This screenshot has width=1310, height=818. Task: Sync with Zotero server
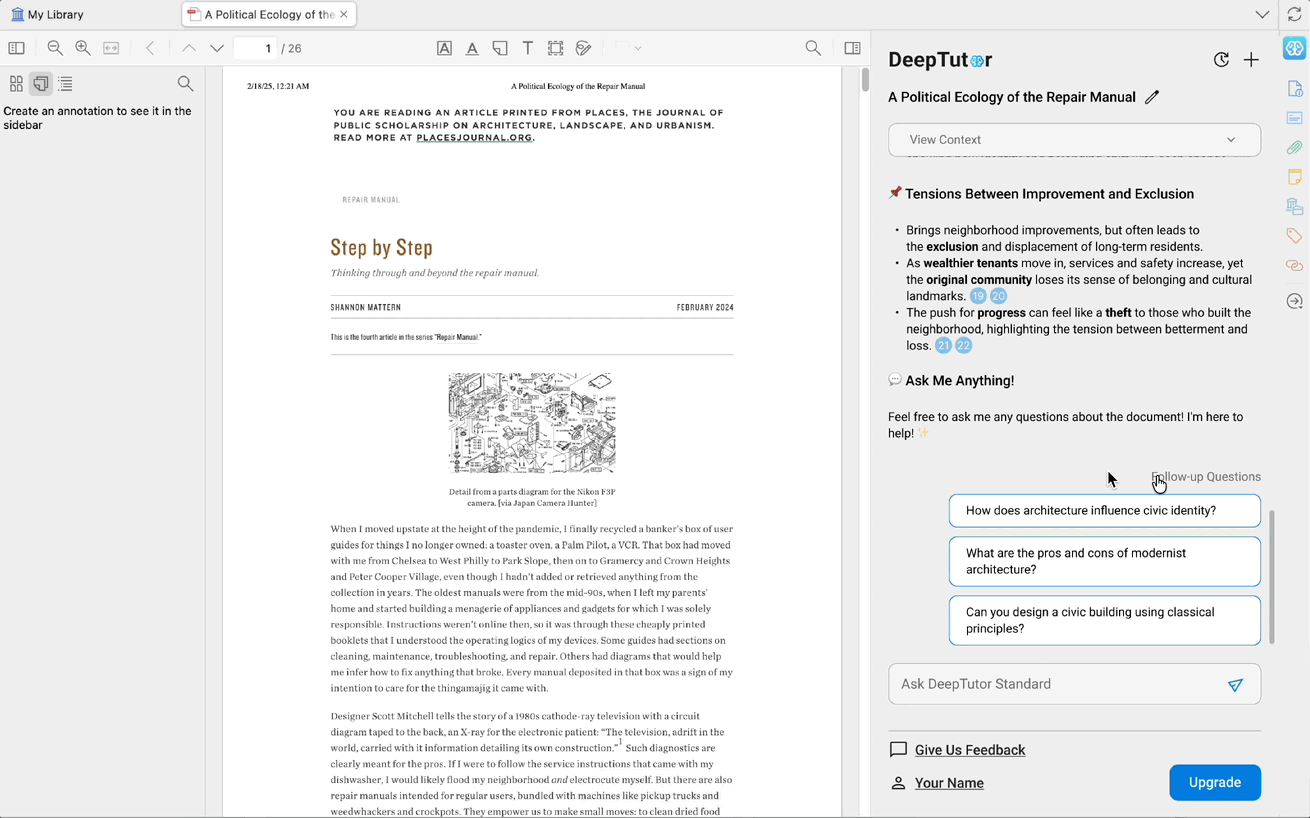pyautogui.click(x=1295, y=15)
